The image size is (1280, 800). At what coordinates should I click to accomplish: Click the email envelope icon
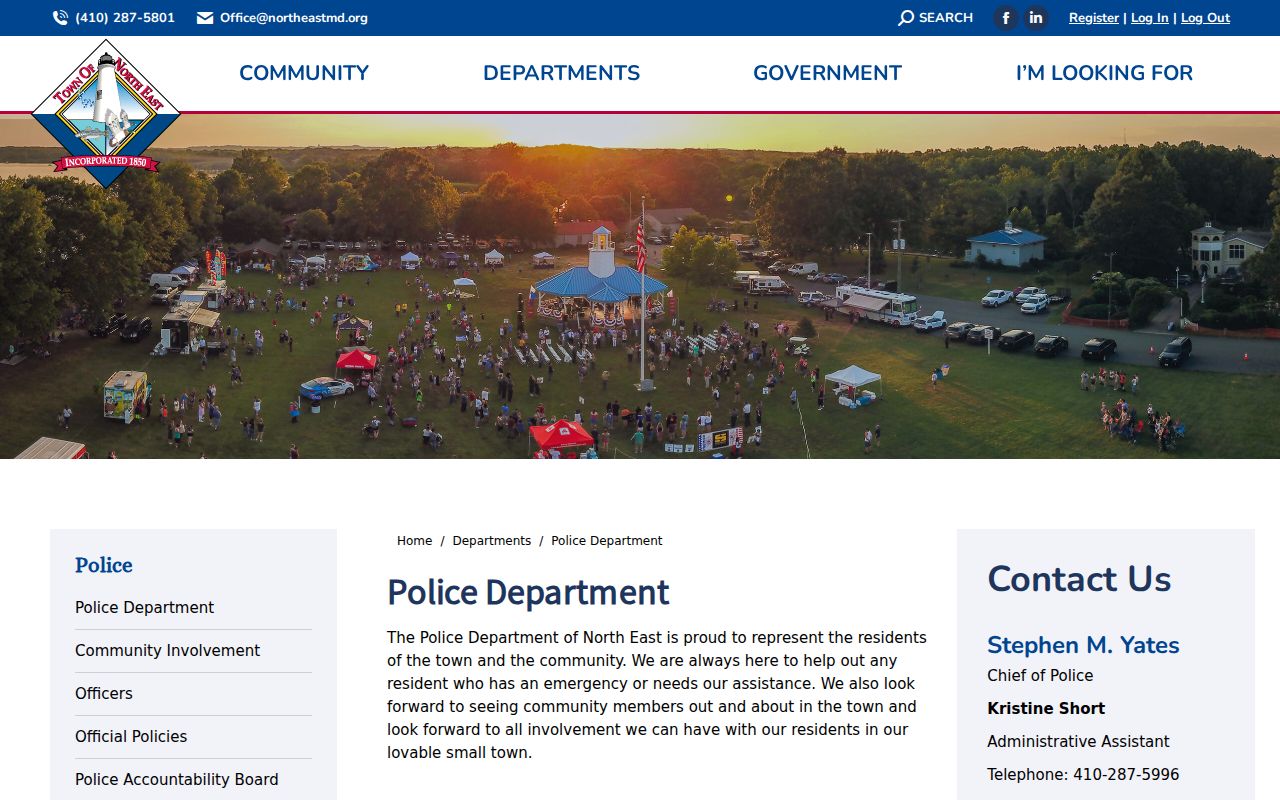pyautogui.click(x=205, y=18)
